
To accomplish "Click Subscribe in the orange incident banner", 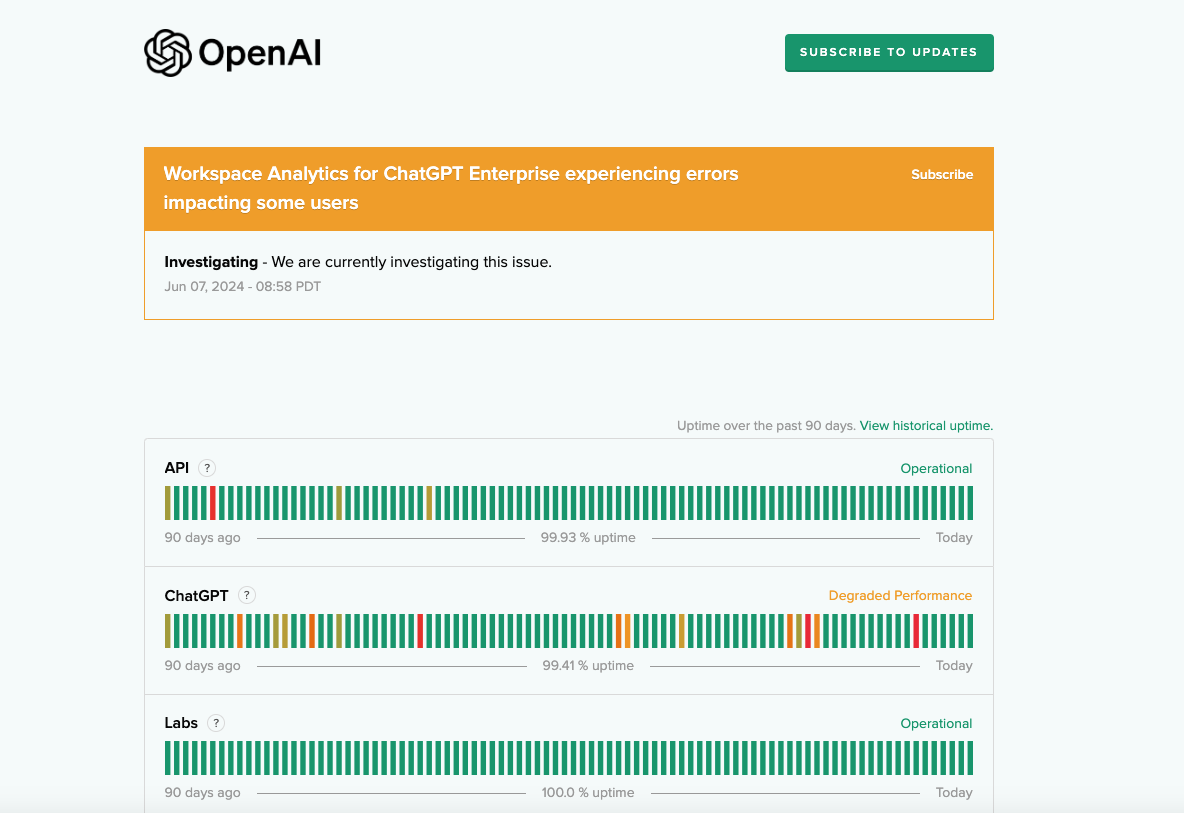I will click(941, 174).
